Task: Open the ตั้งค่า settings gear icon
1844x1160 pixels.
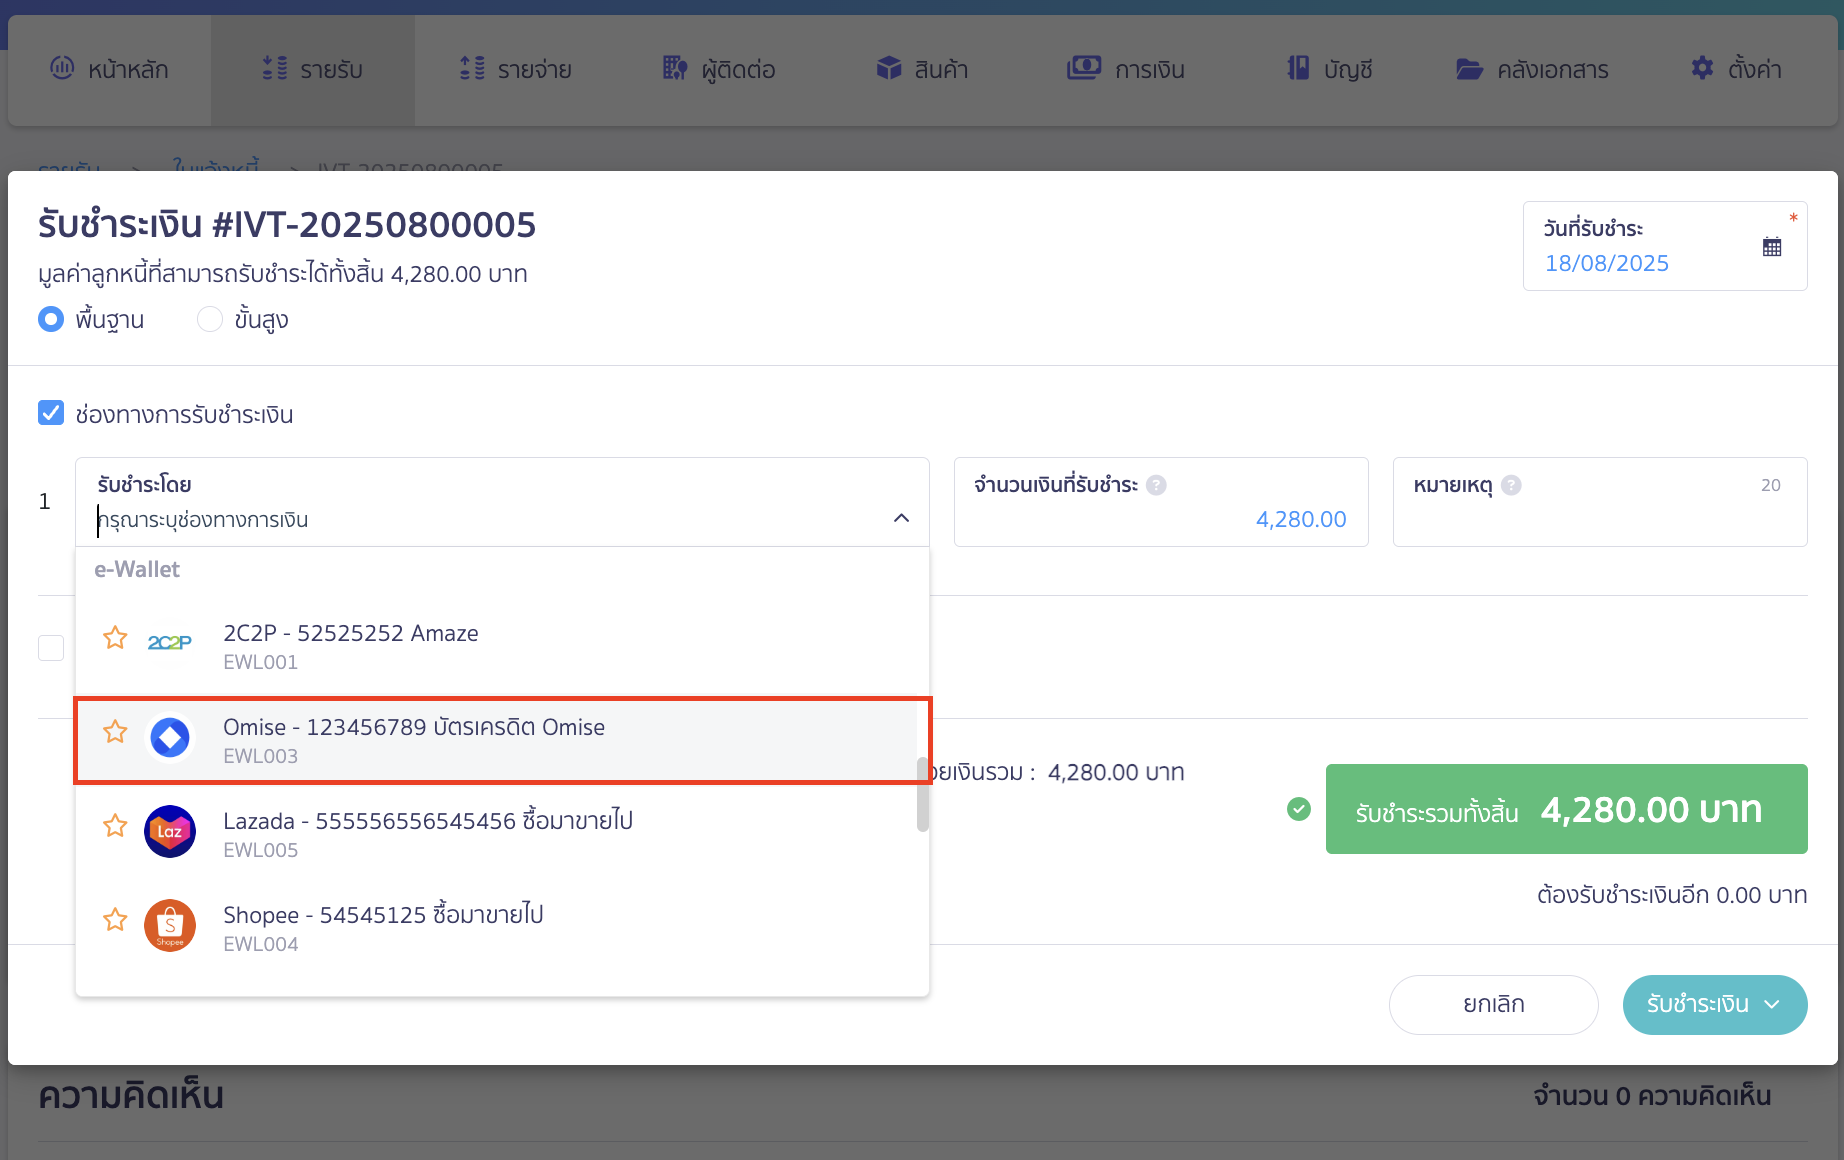Action: coord(1701,68)
